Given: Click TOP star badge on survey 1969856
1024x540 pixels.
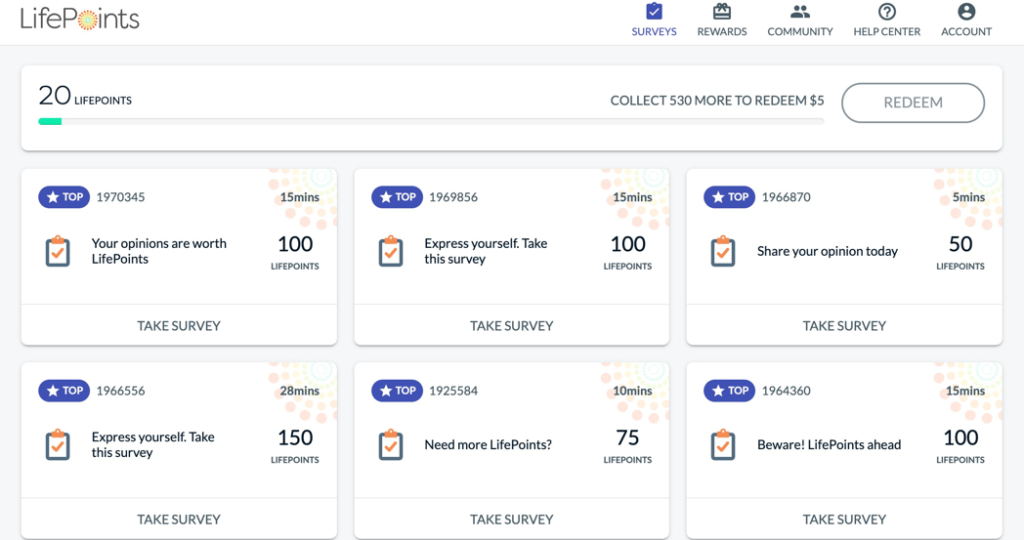Looking at the screenshot, I should [x=397, y=197].
